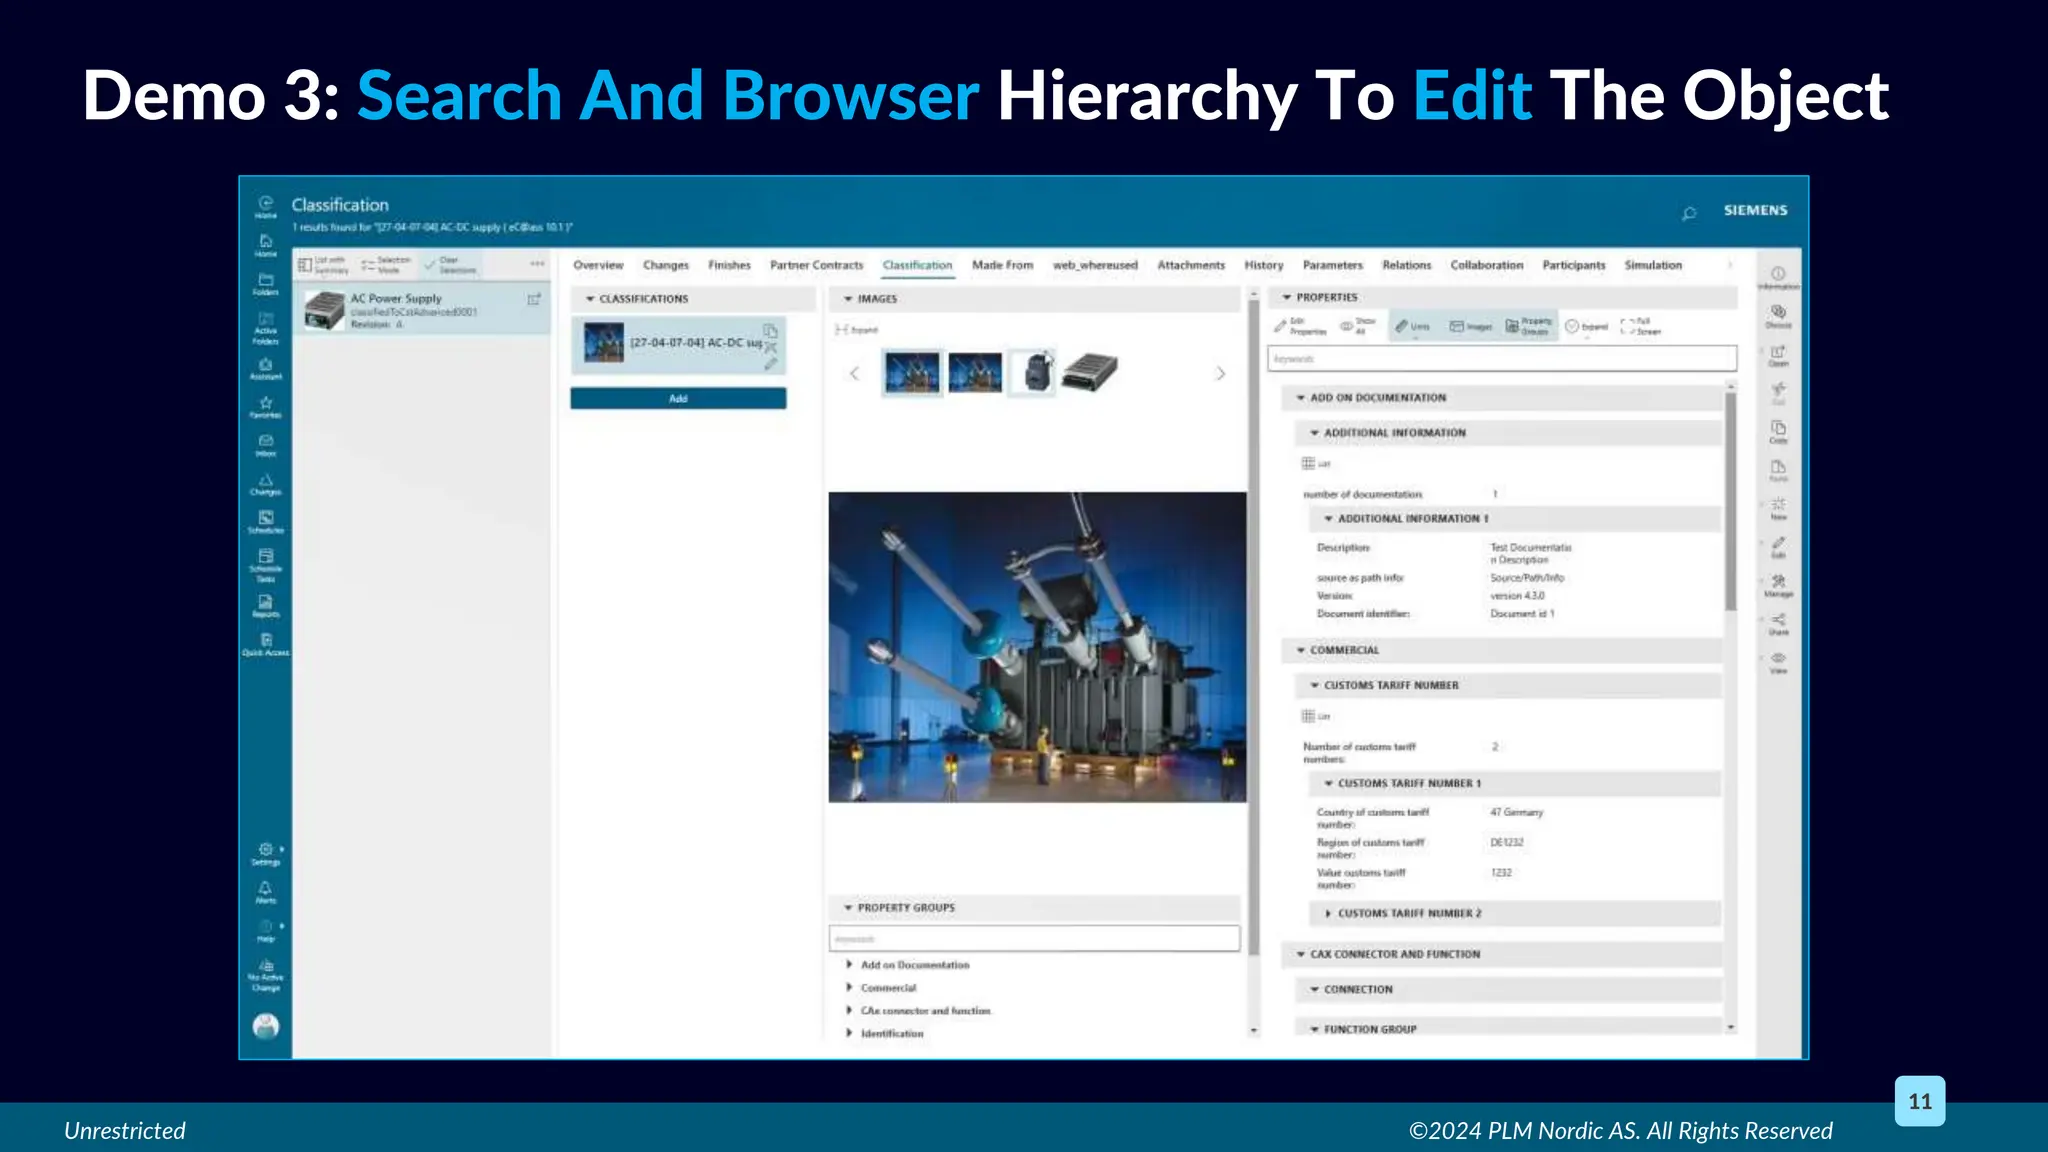Switch to the Overview tab
Screen dimensions: 2048x1152
pos(598,265)
